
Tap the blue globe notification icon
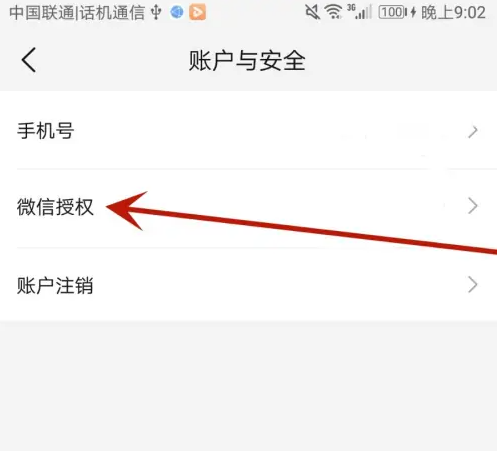(x=177, y=13)
